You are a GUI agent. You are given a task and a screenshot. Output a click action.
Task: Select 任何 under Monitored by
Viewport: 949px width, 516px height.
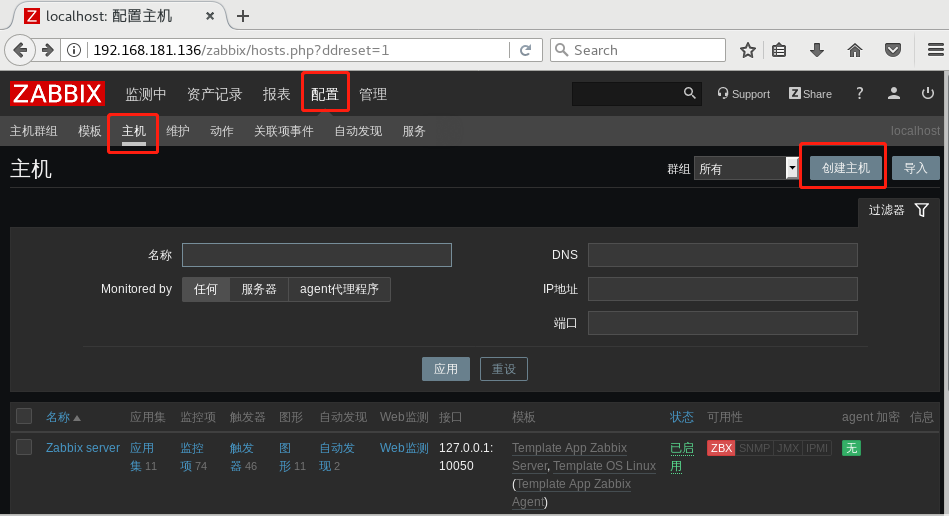pos(206,289)
